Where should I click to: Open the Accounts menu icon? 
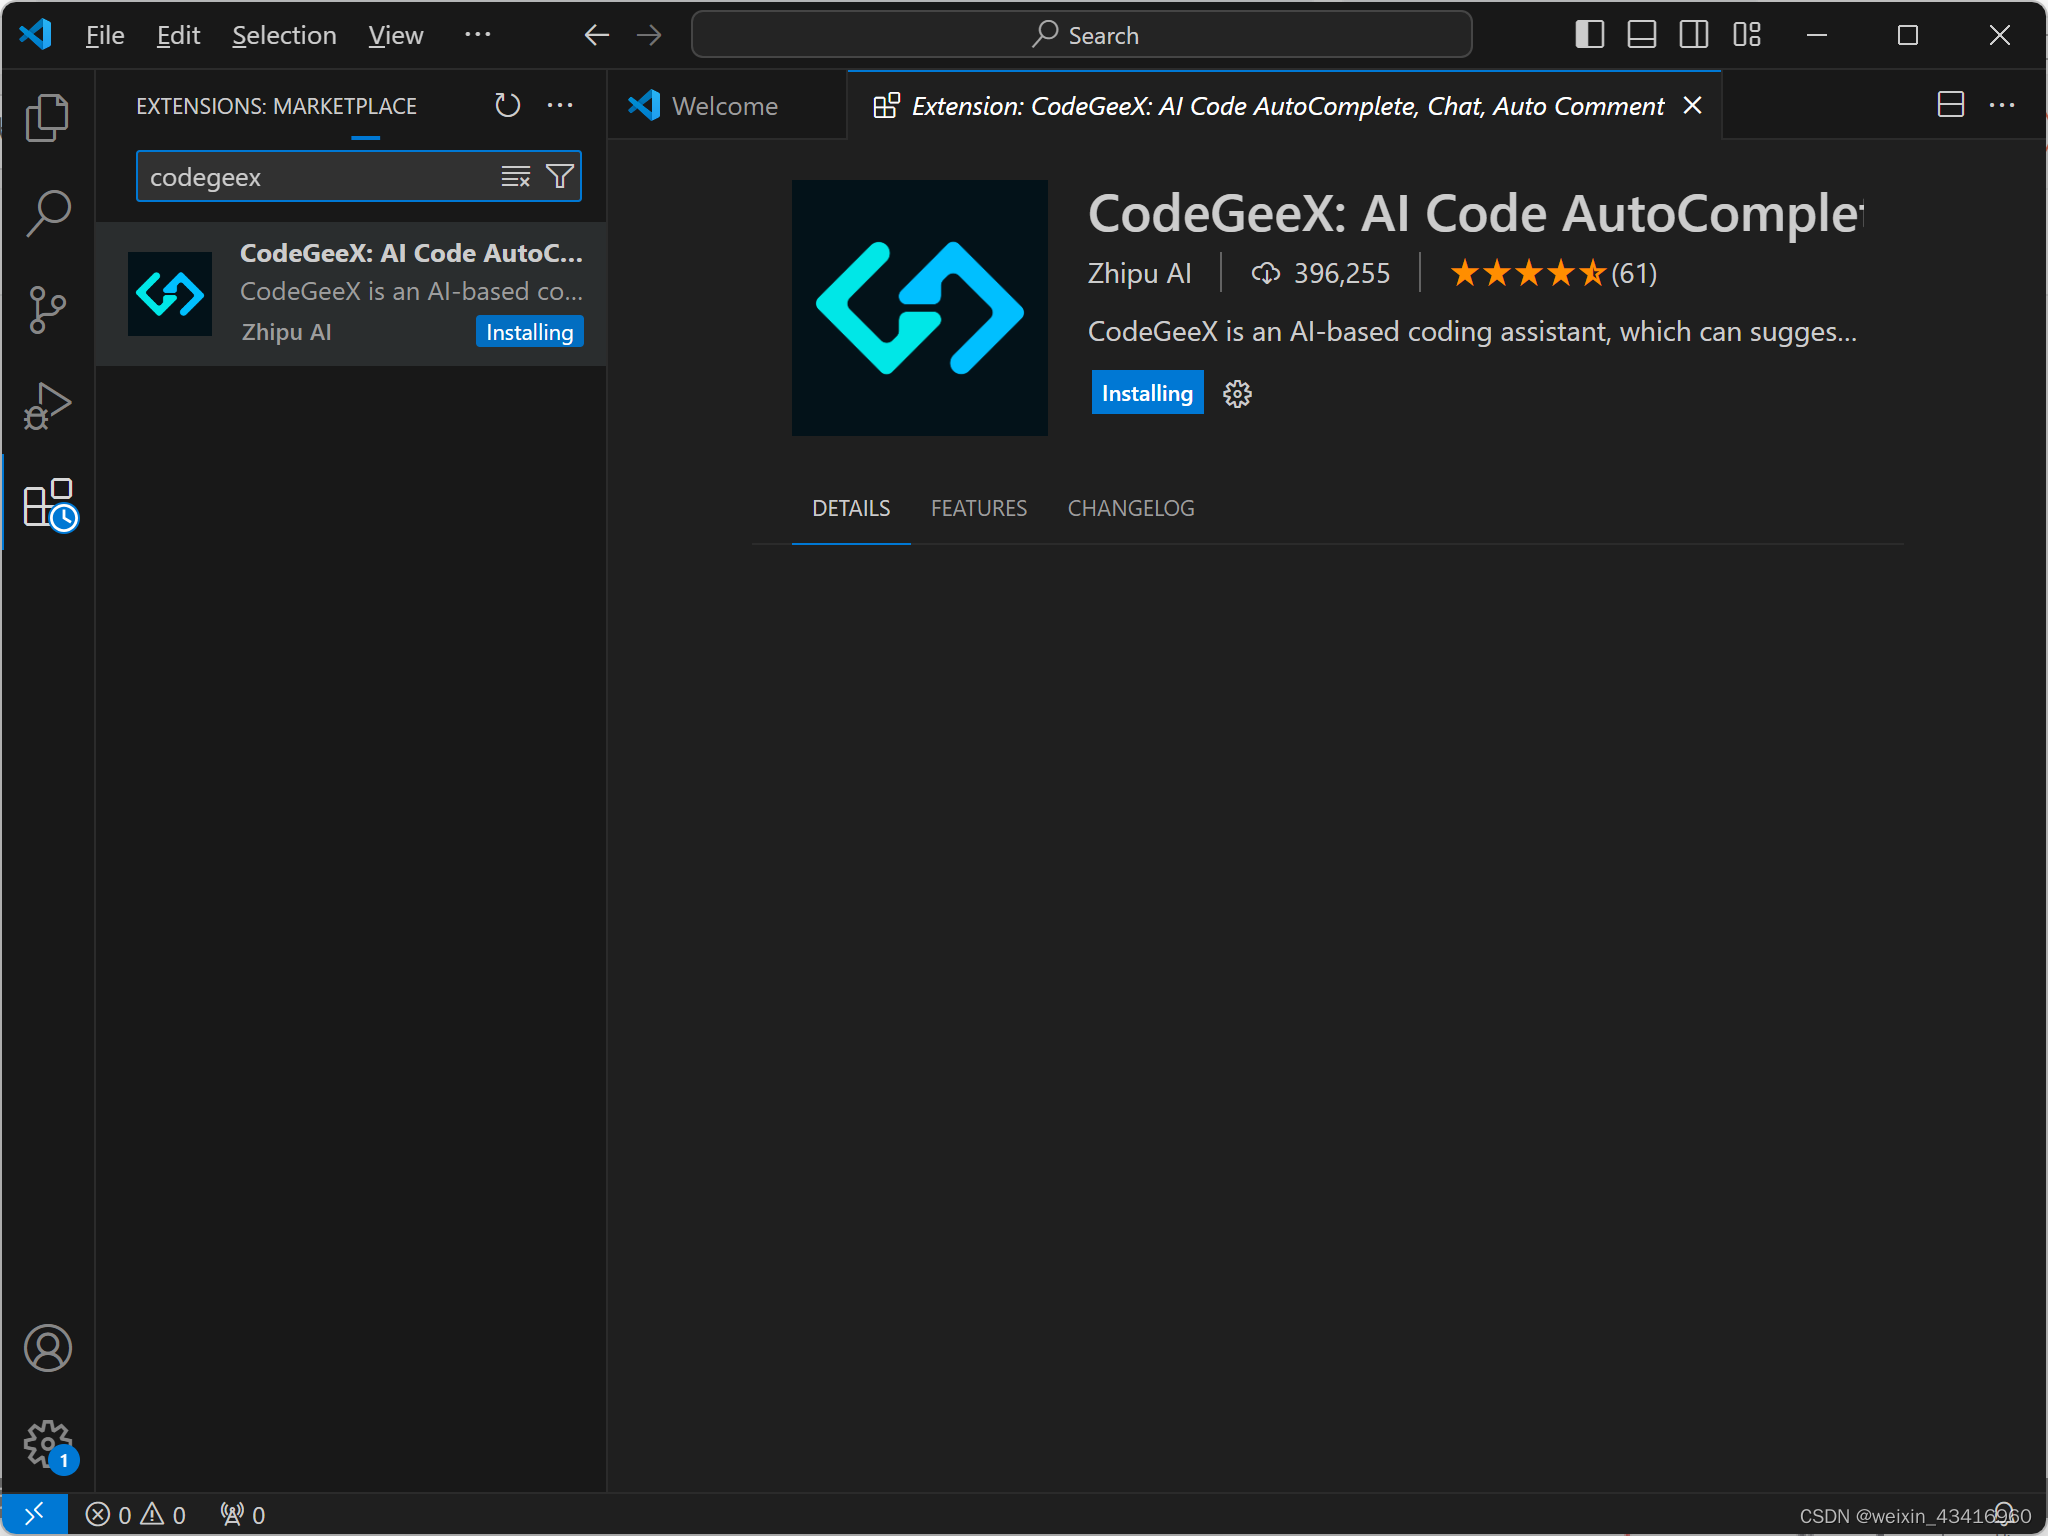click(47, 1348)
